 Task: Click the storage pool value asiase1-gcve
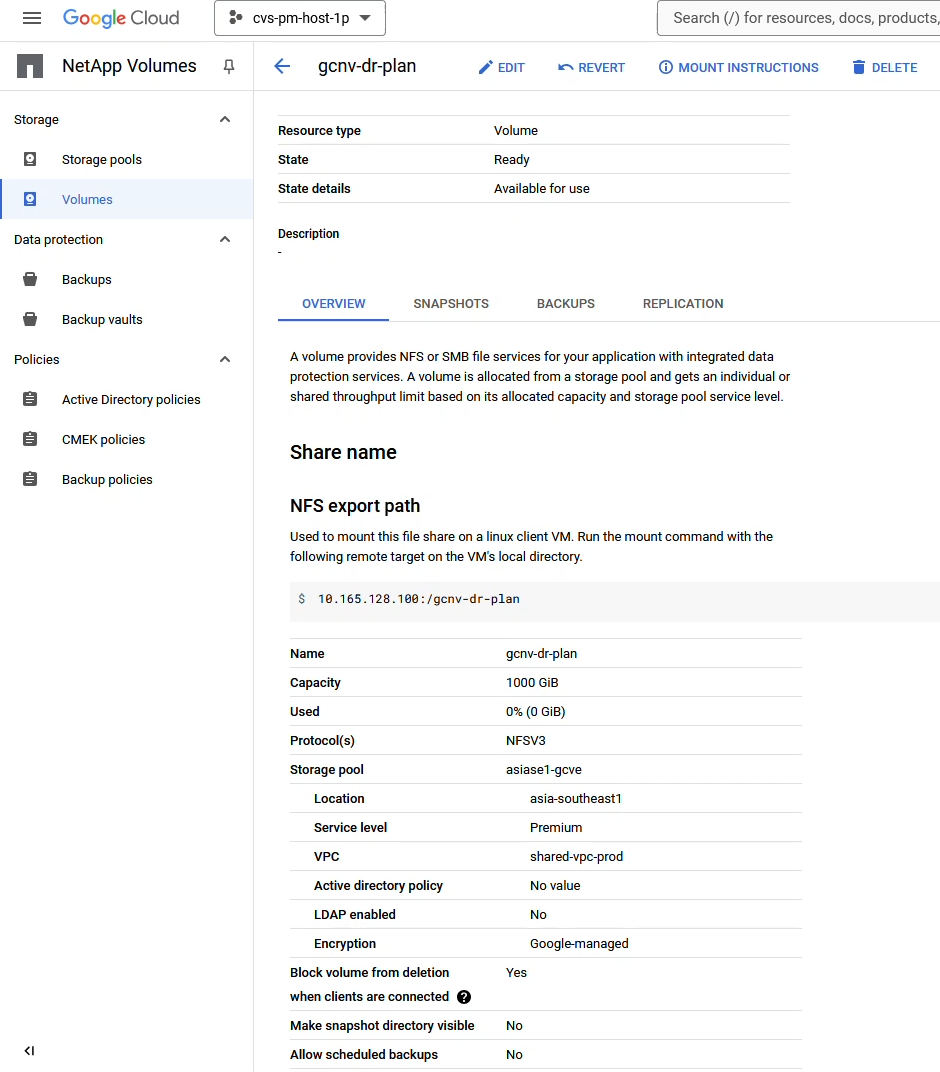[544, 770]
